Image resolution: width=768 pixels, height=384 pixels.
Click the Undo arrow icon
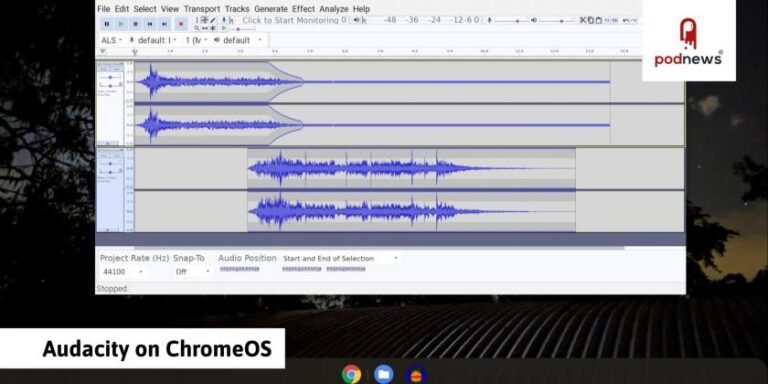[626, 21]
